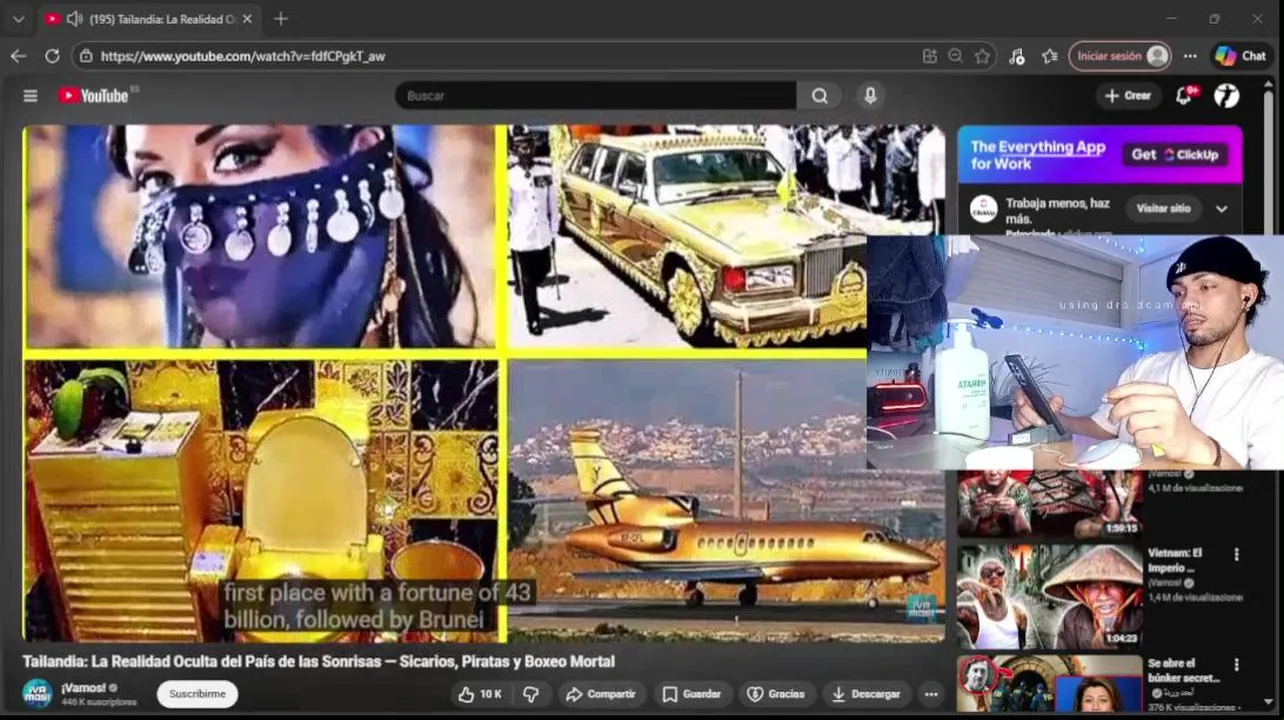Screen dimensions: 1284x720
Task: Open the ¡Vamos! channel avatar
Action: coord(37,693)
